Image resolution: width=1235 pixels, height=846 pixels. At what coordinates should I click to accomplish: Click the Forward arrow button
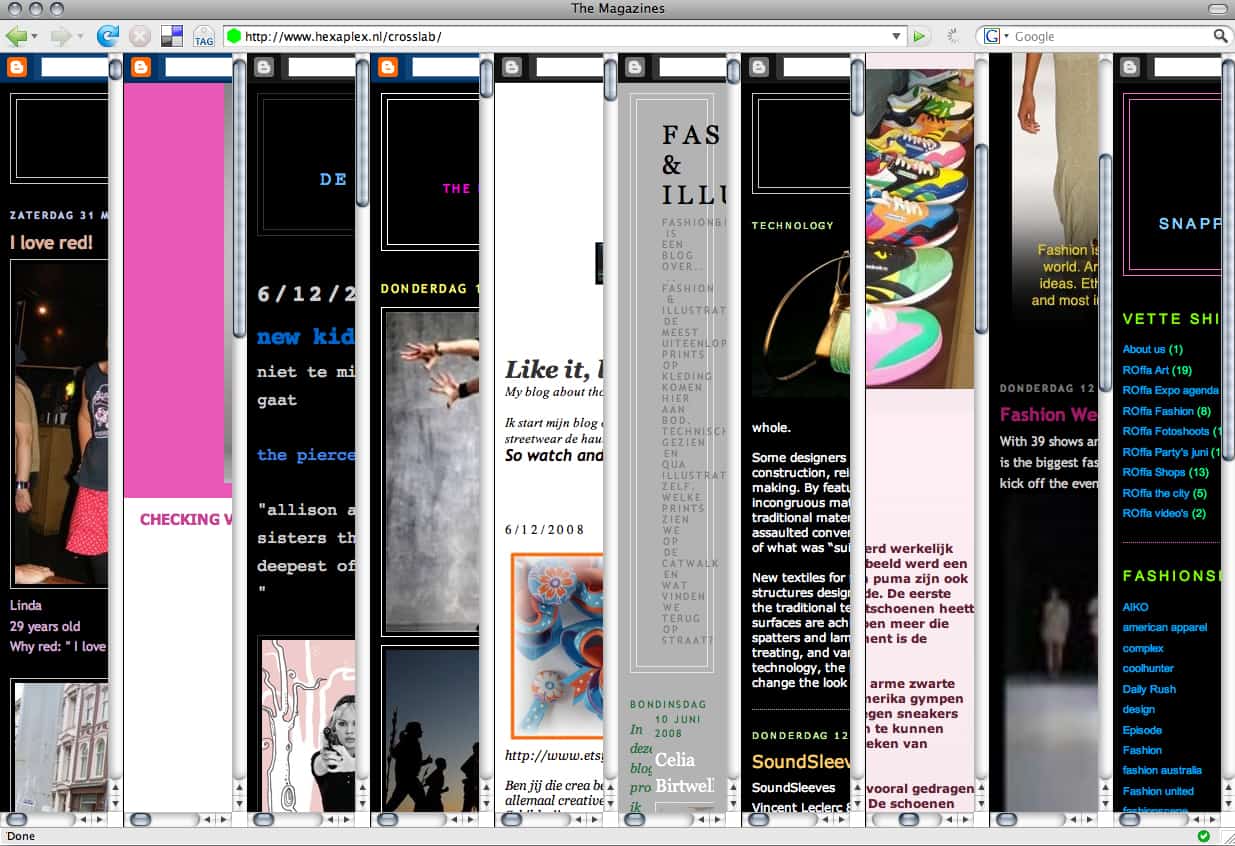pos(60,37)
